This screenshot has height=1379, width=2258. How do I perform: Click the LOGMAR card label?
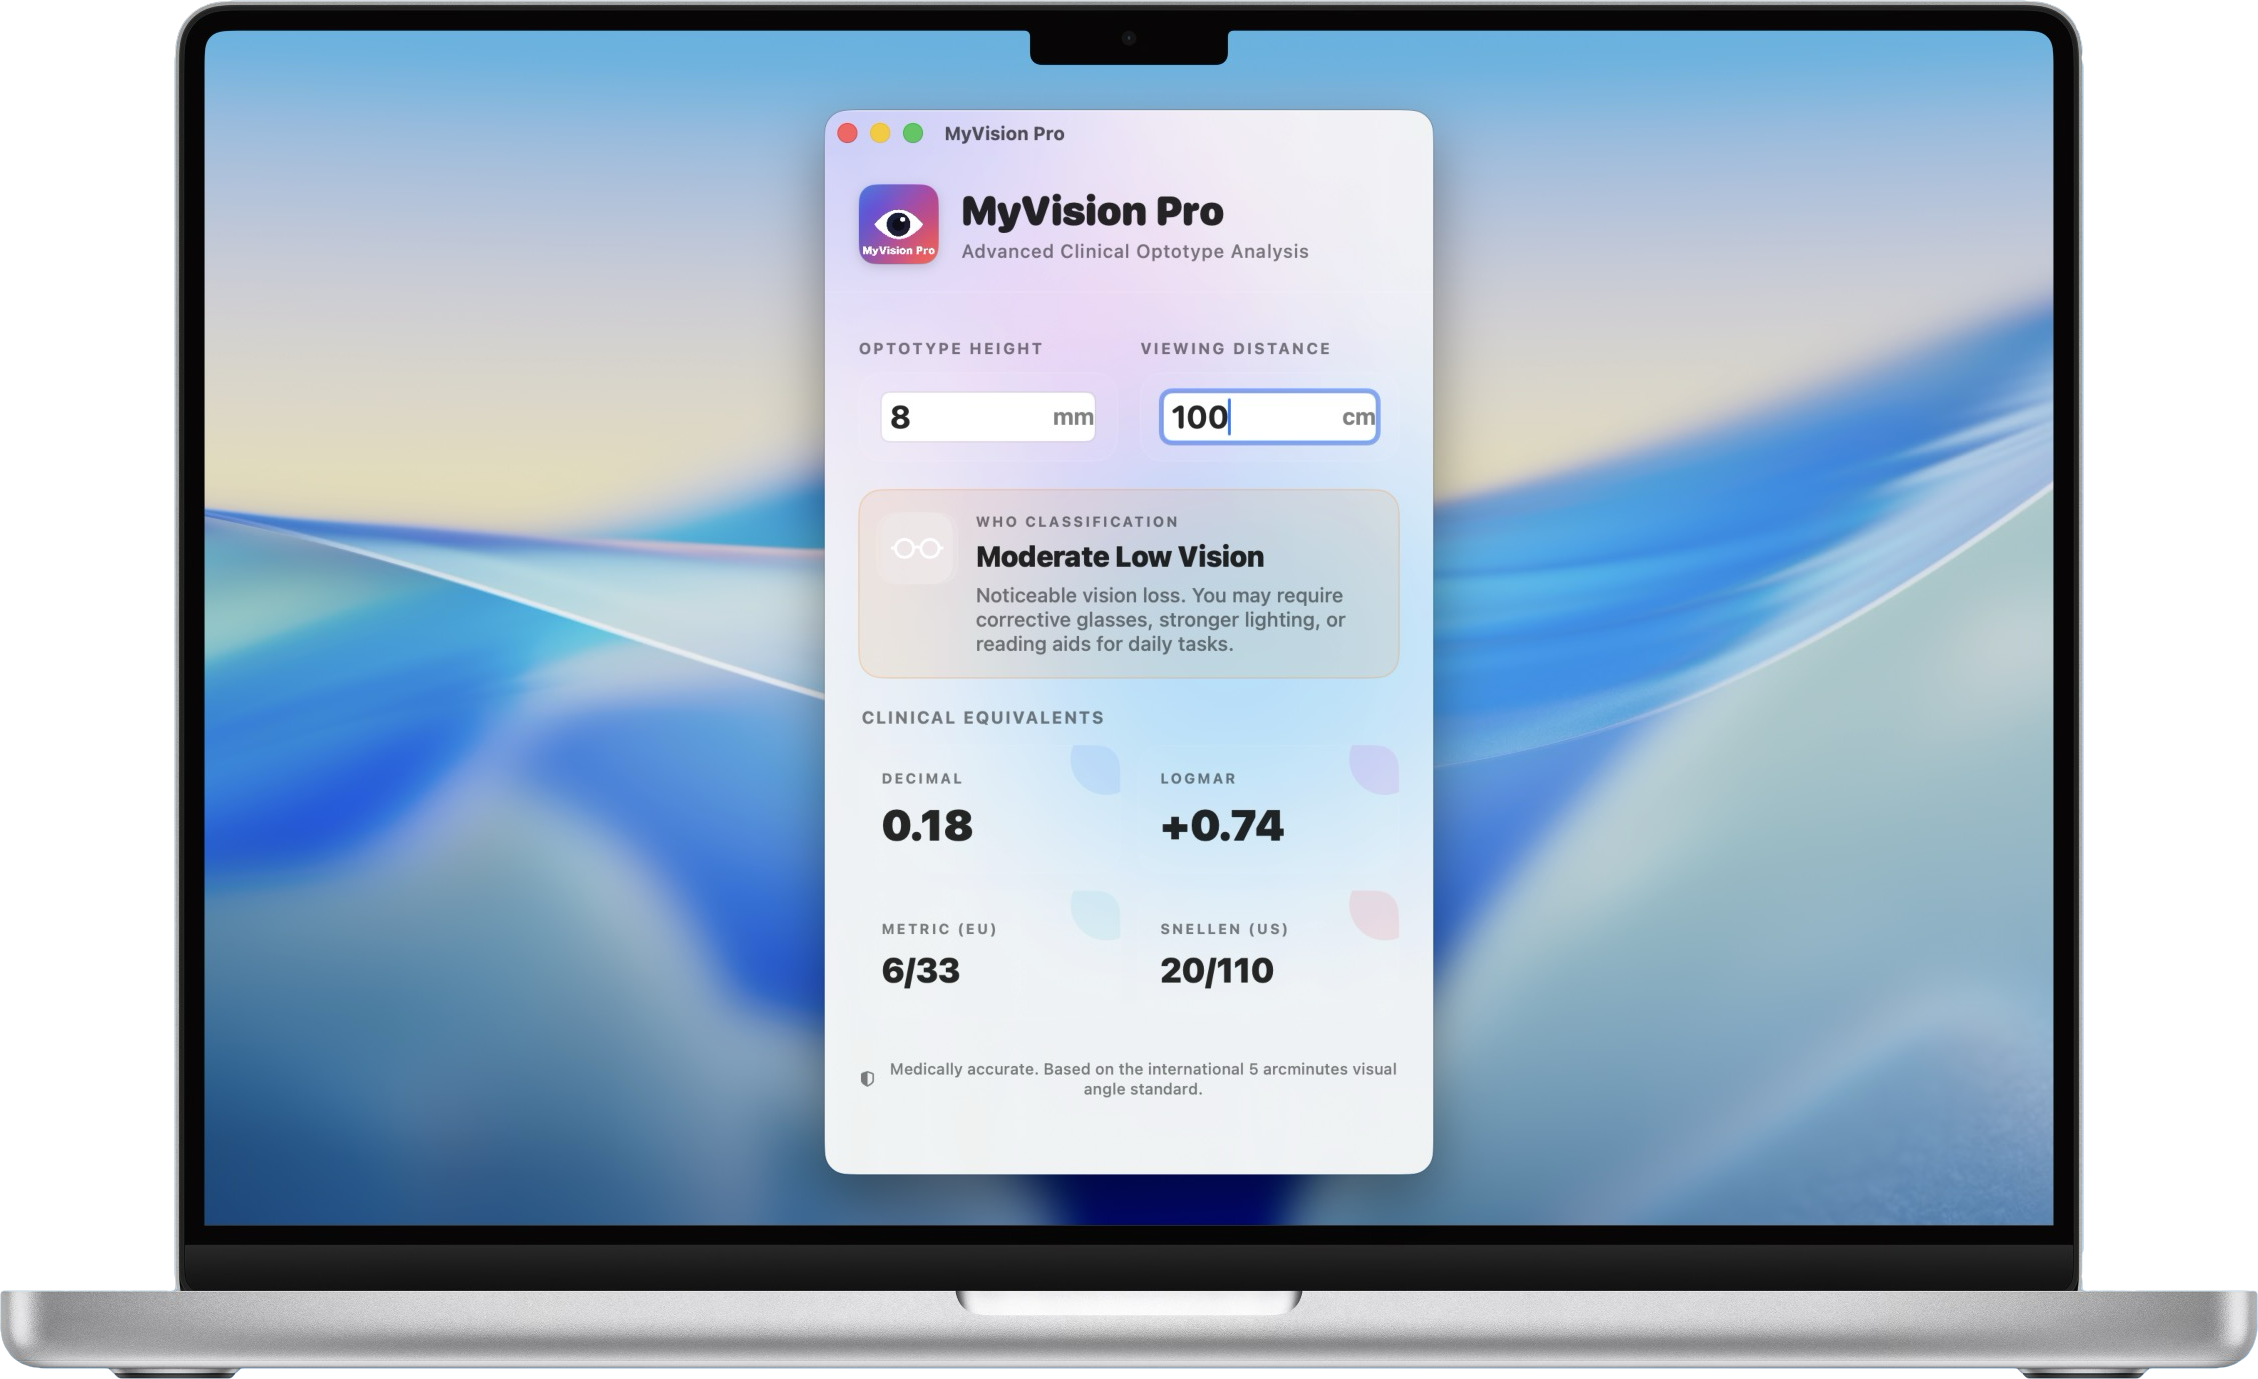(x=1198, y=778)
